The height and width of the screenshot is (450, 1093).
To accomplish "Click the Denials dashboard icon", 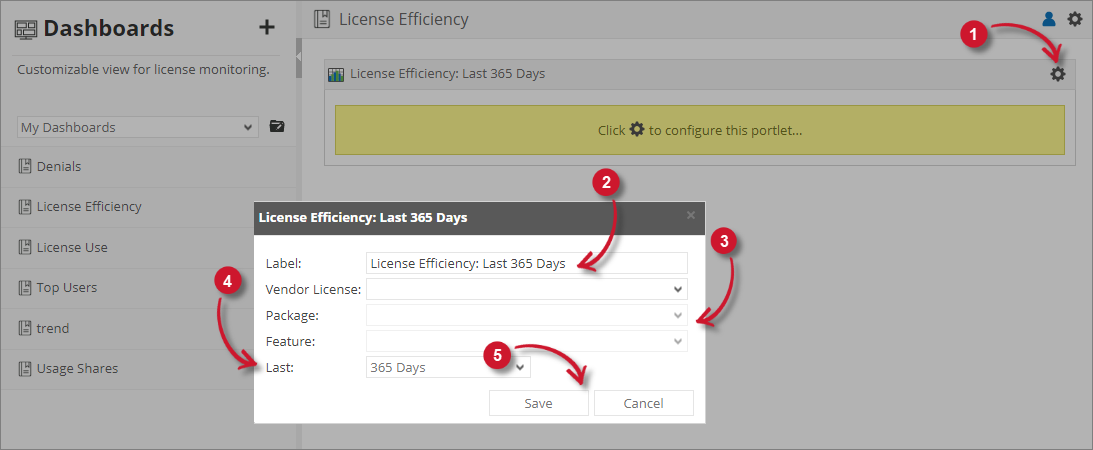I will (25, 166).
